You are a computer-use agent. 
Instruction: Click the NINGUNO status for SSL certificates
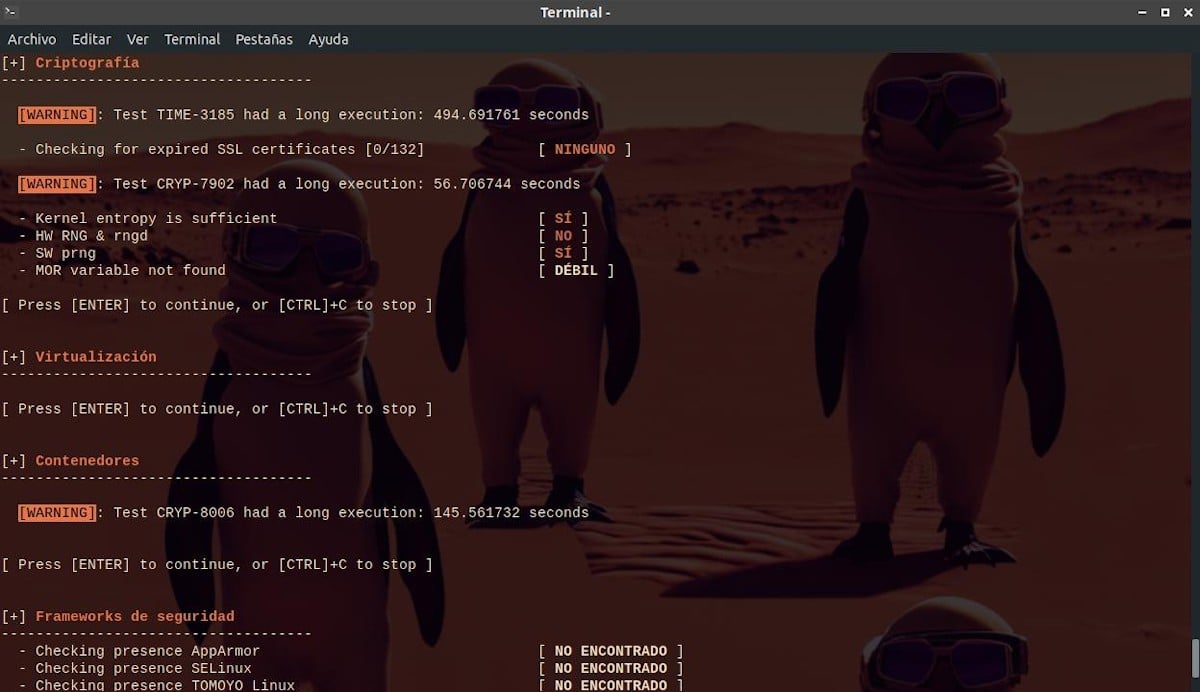click(585, 150)
